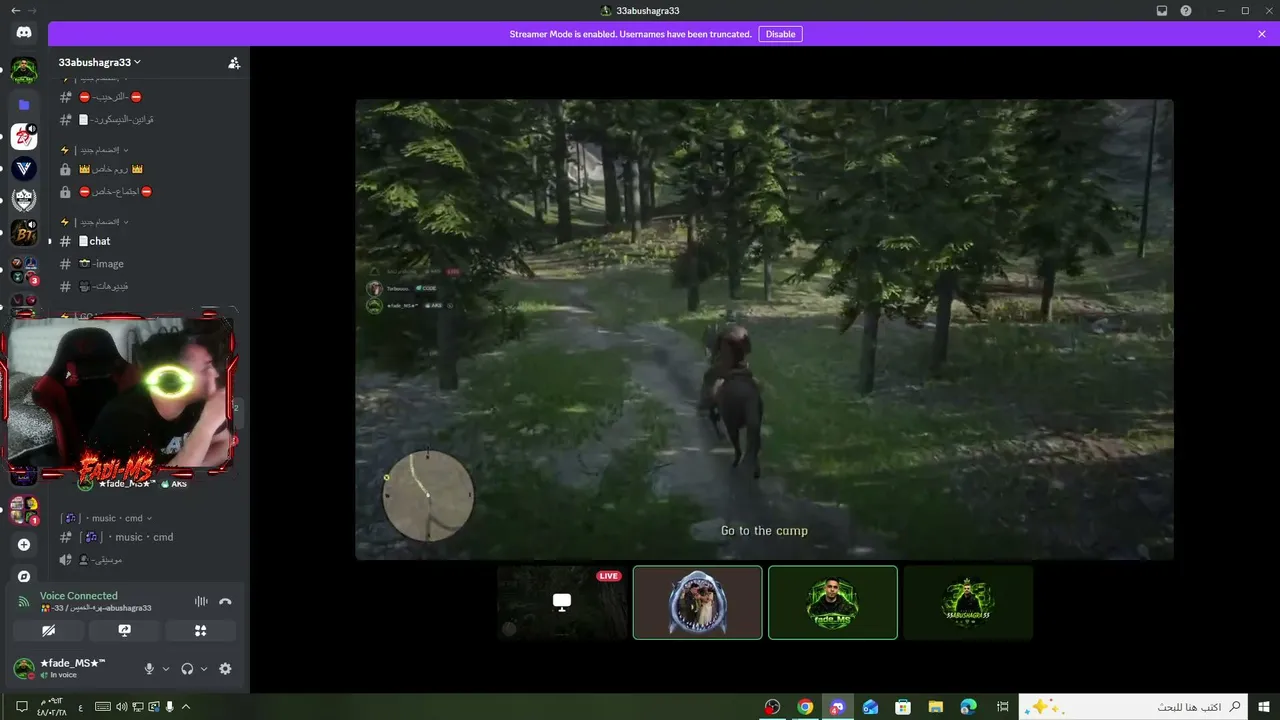Screen dimensions: 1280x720
Task: Open Windows Task View icon
Action: (1002, 707)
